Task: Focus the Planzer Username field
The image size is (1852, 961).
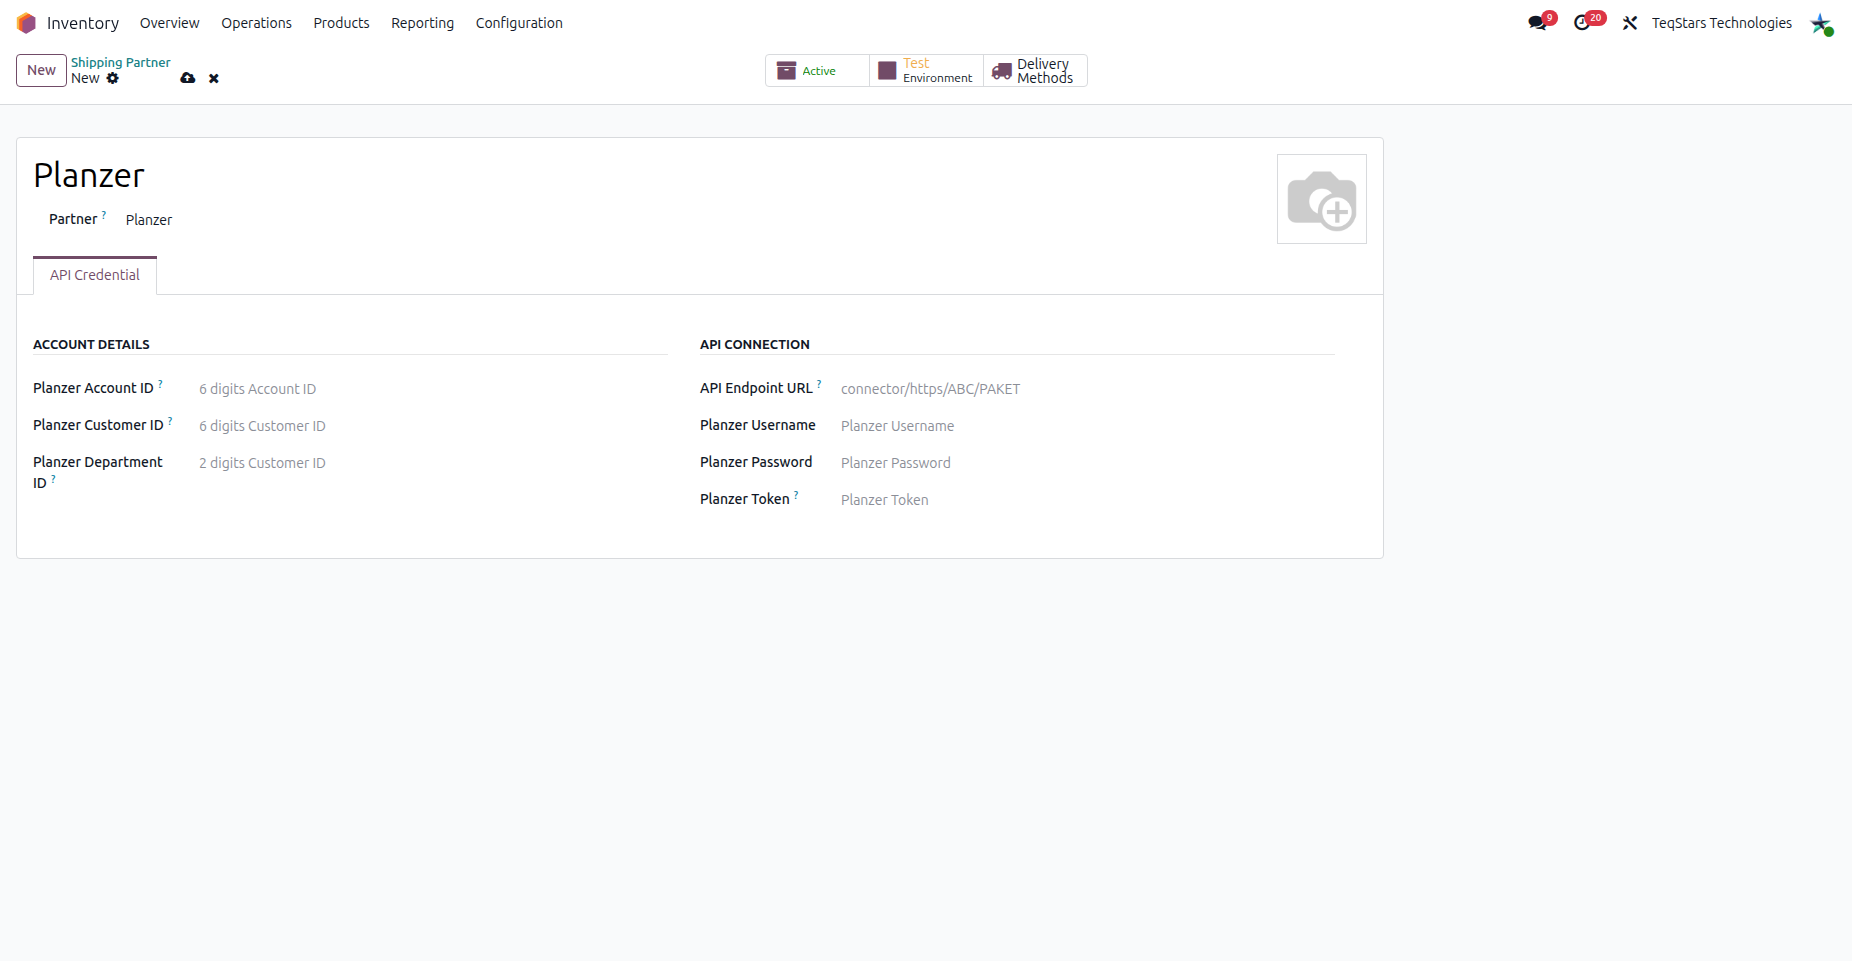Action: tap(1087, 426)
